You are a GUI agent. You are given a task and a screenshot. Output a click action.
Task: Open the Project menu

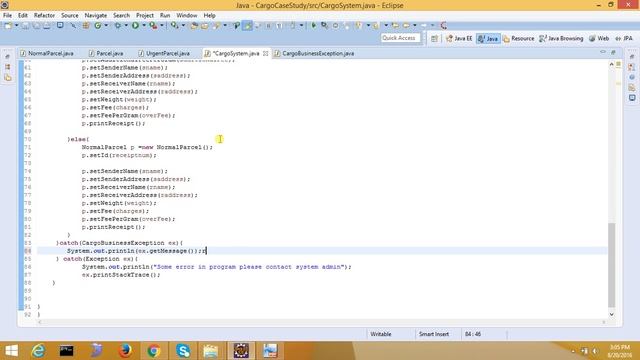144,15
